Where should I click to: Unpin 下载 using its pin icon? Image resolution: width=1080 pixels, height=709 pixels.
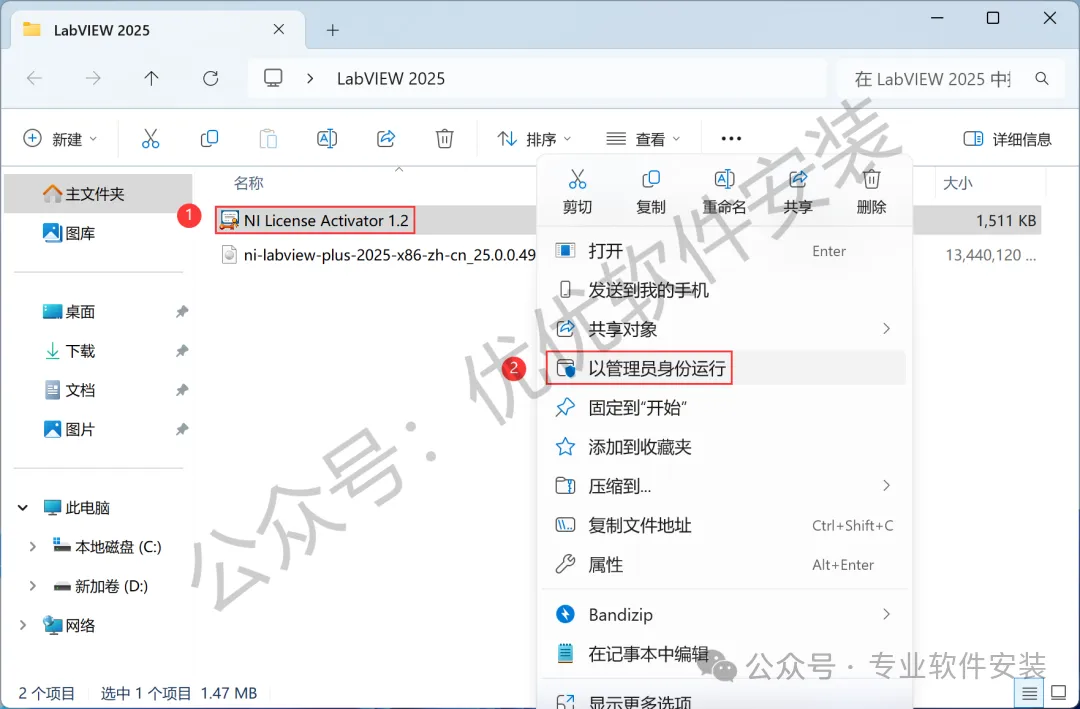pyautogui.click(x=182, y=351)
